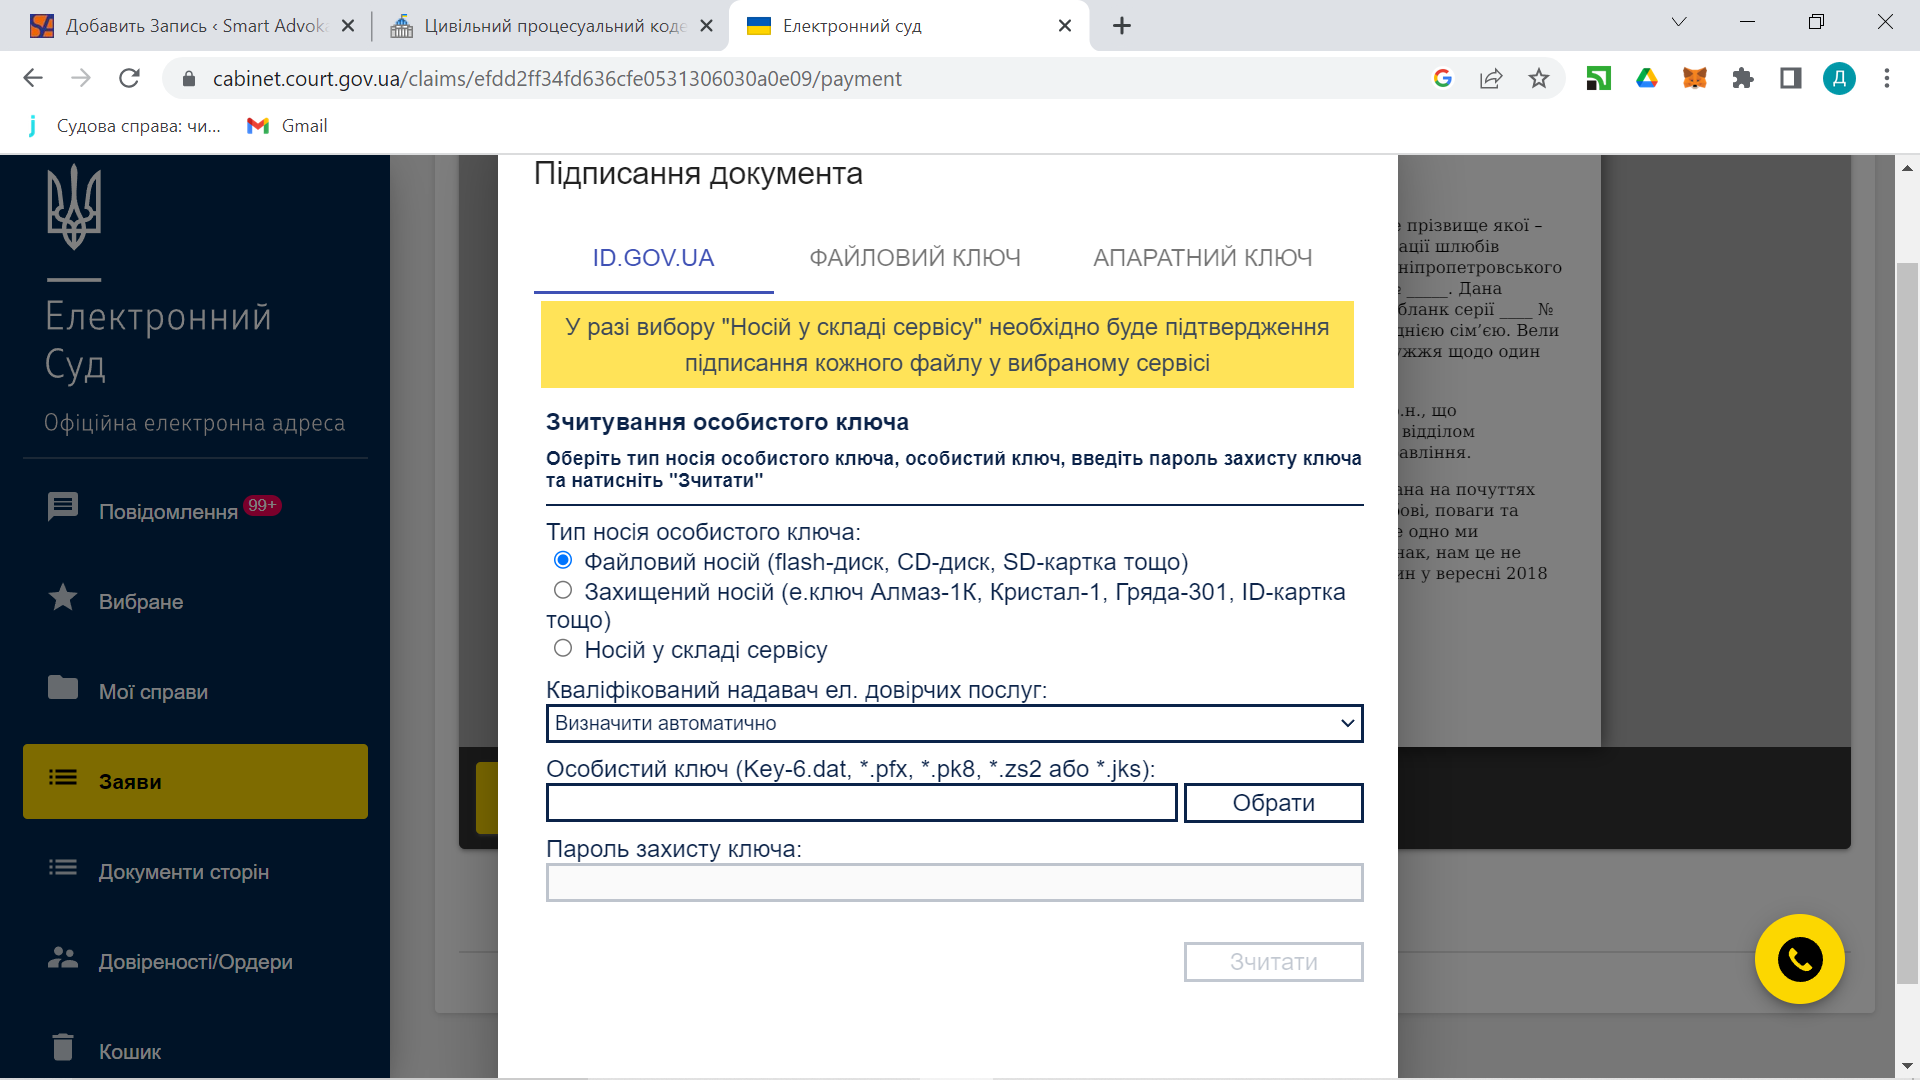Screen dimensions: 1920x1080
Task: Open Chrome three-dot menu
Action: tap(1886, 78)
